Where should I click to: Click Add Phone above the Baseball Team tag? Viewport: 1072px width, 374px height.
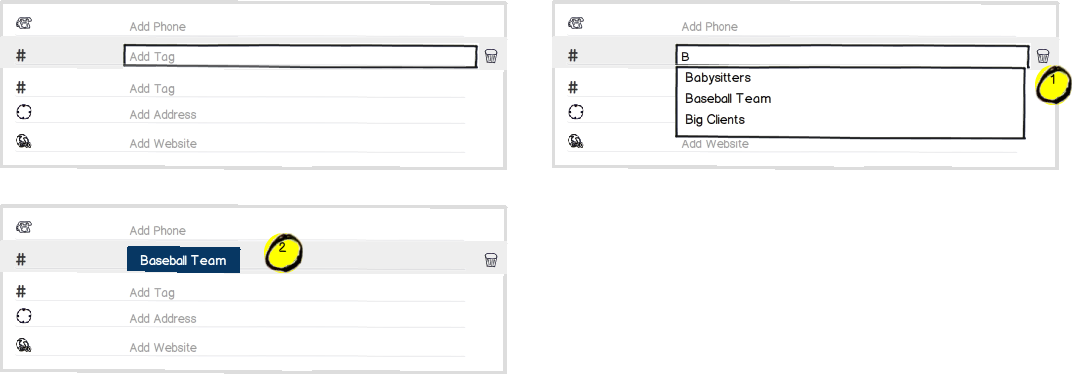tap(157, 230)
